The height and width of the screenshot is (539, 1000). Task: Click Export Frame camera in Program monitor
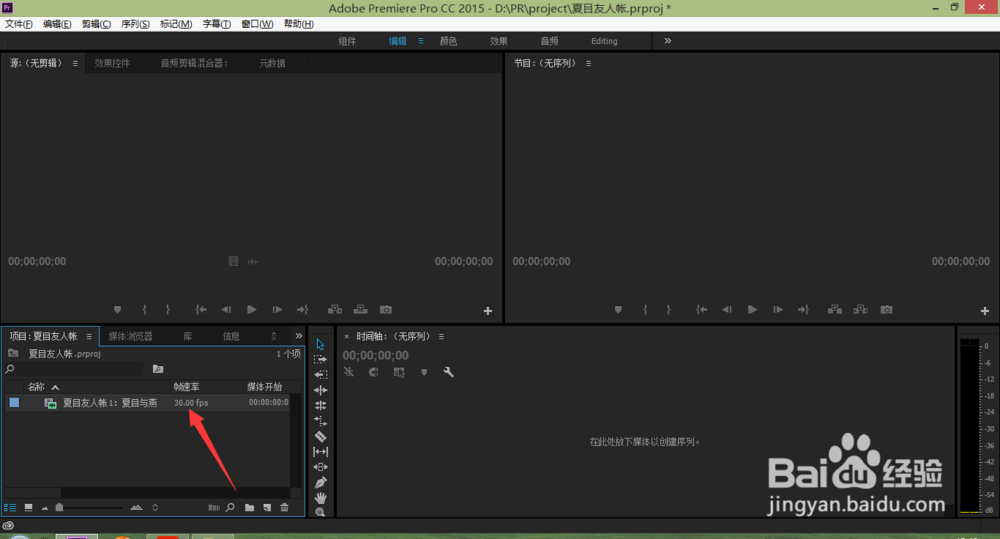click(x=886, y=309)
